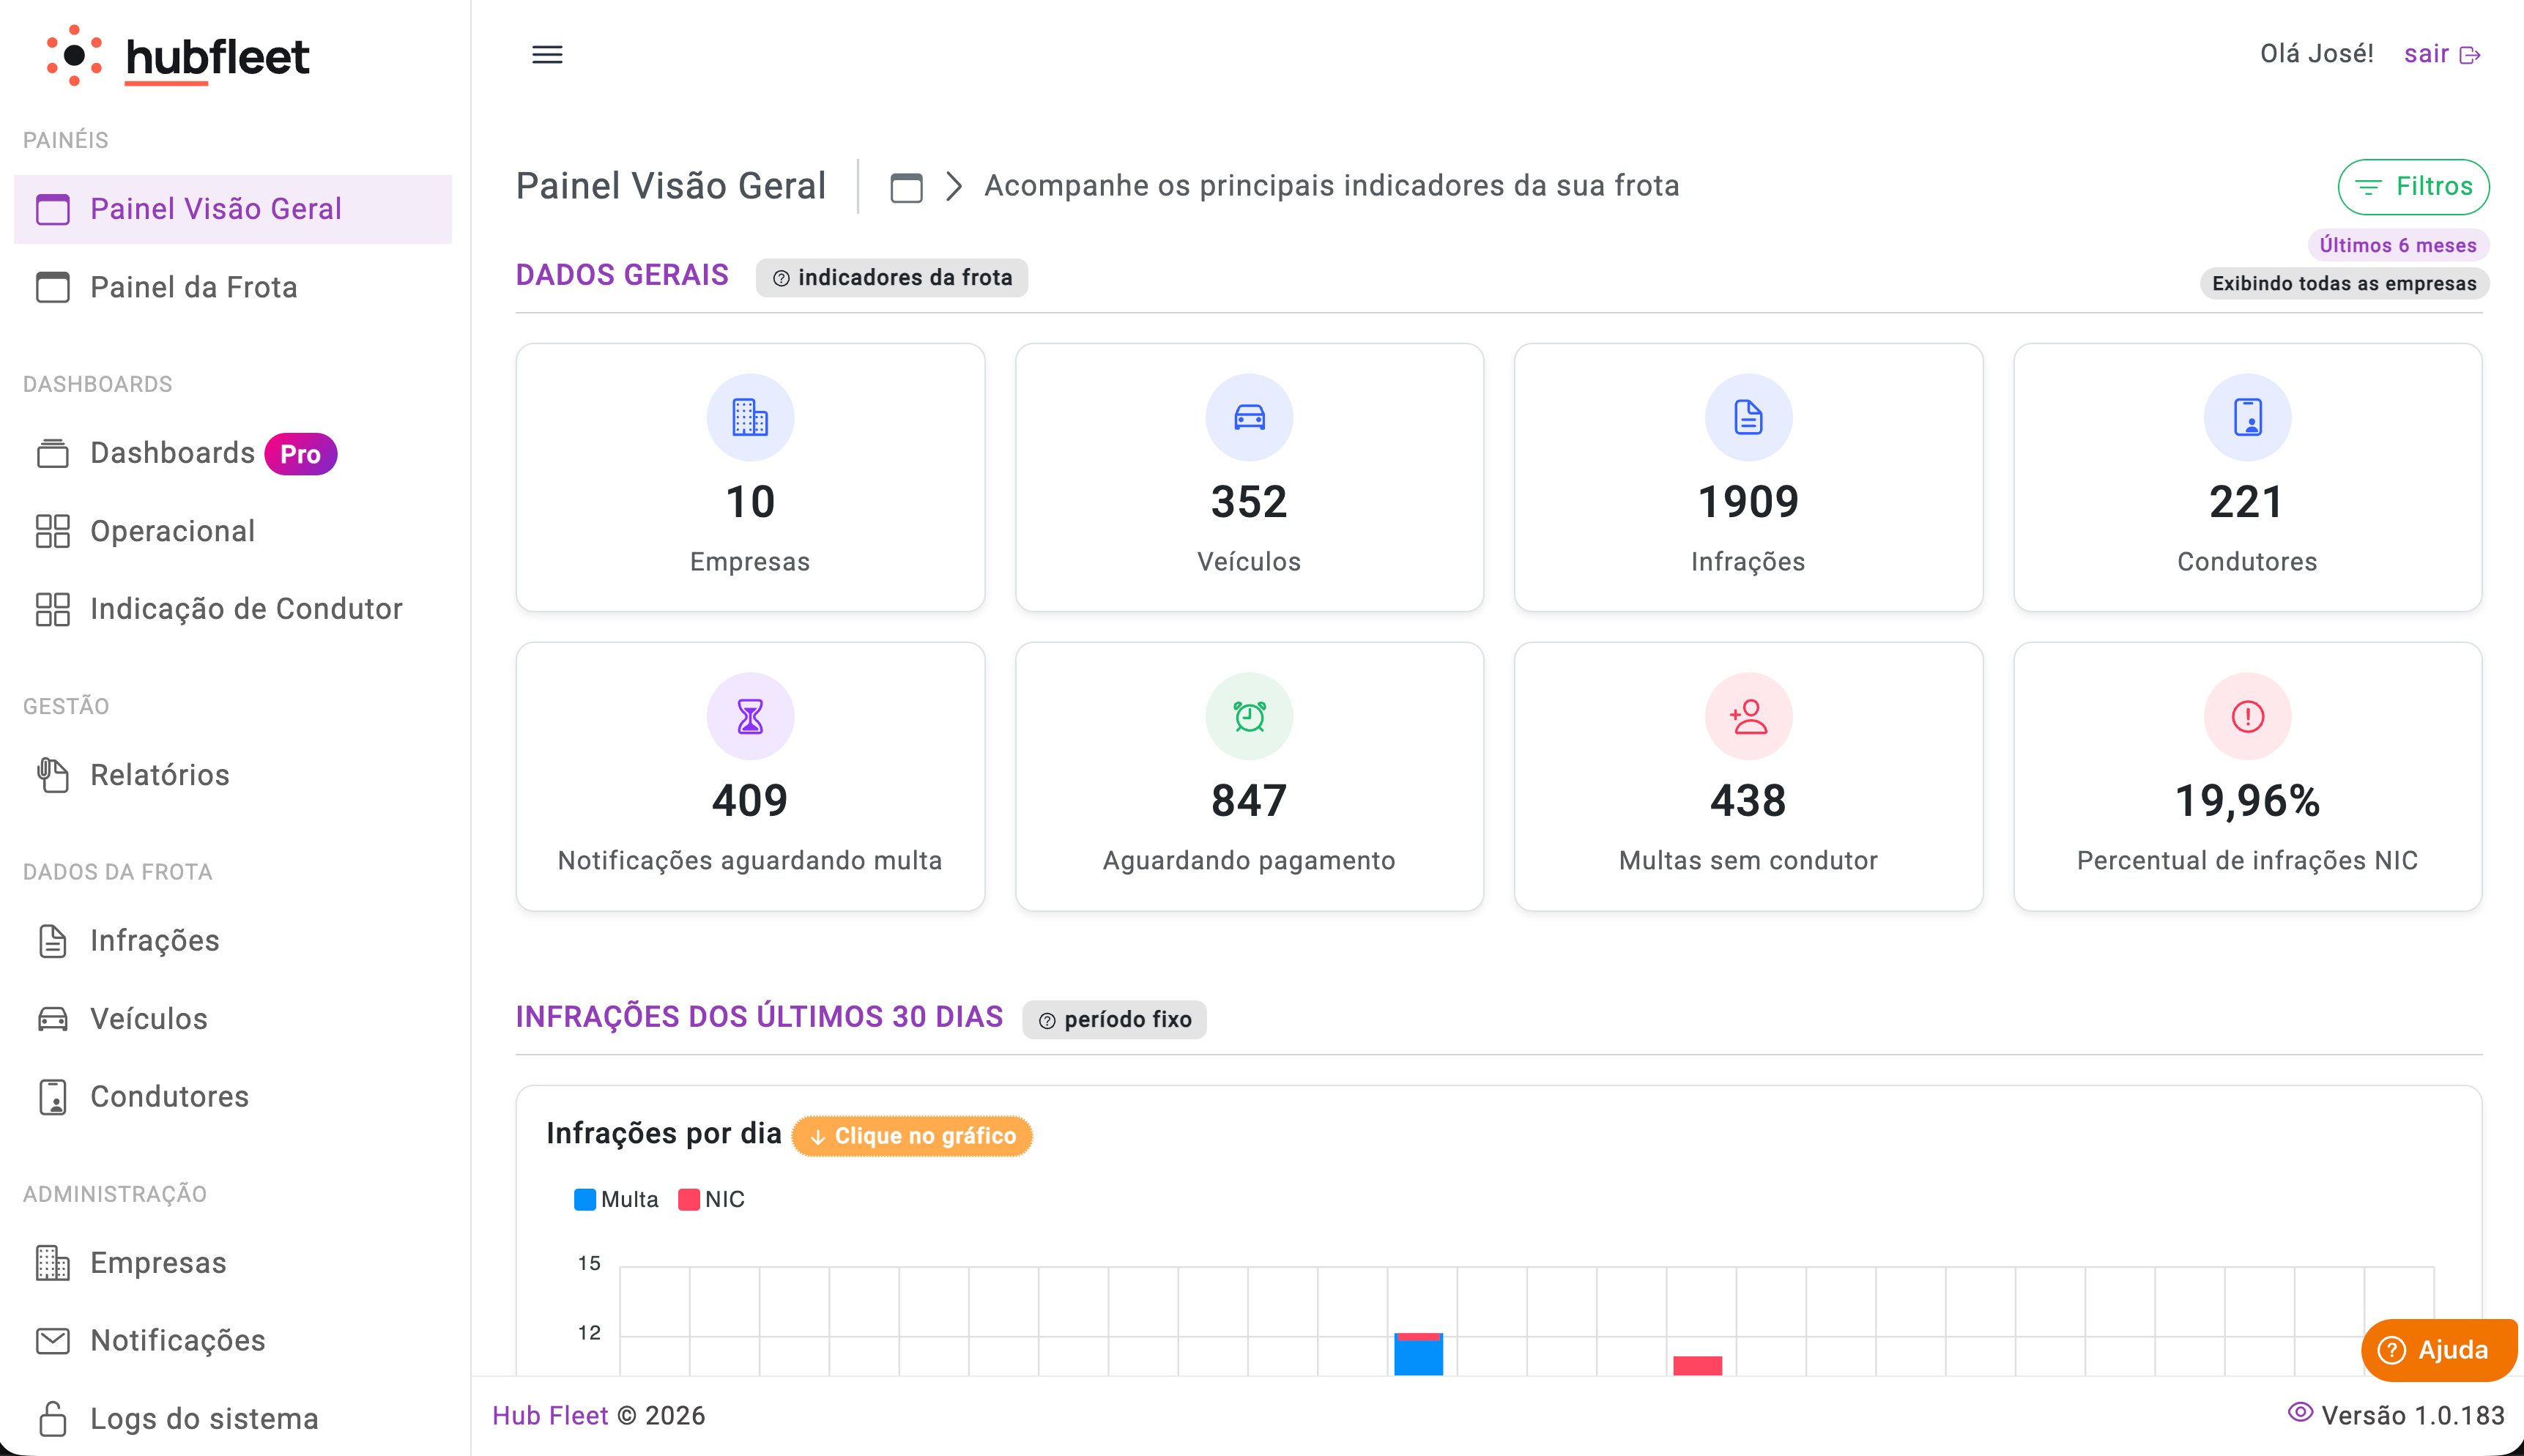2524x1456 pixels.
Task: Click the Hub Fleet footer link
Action: (550, 1416)
